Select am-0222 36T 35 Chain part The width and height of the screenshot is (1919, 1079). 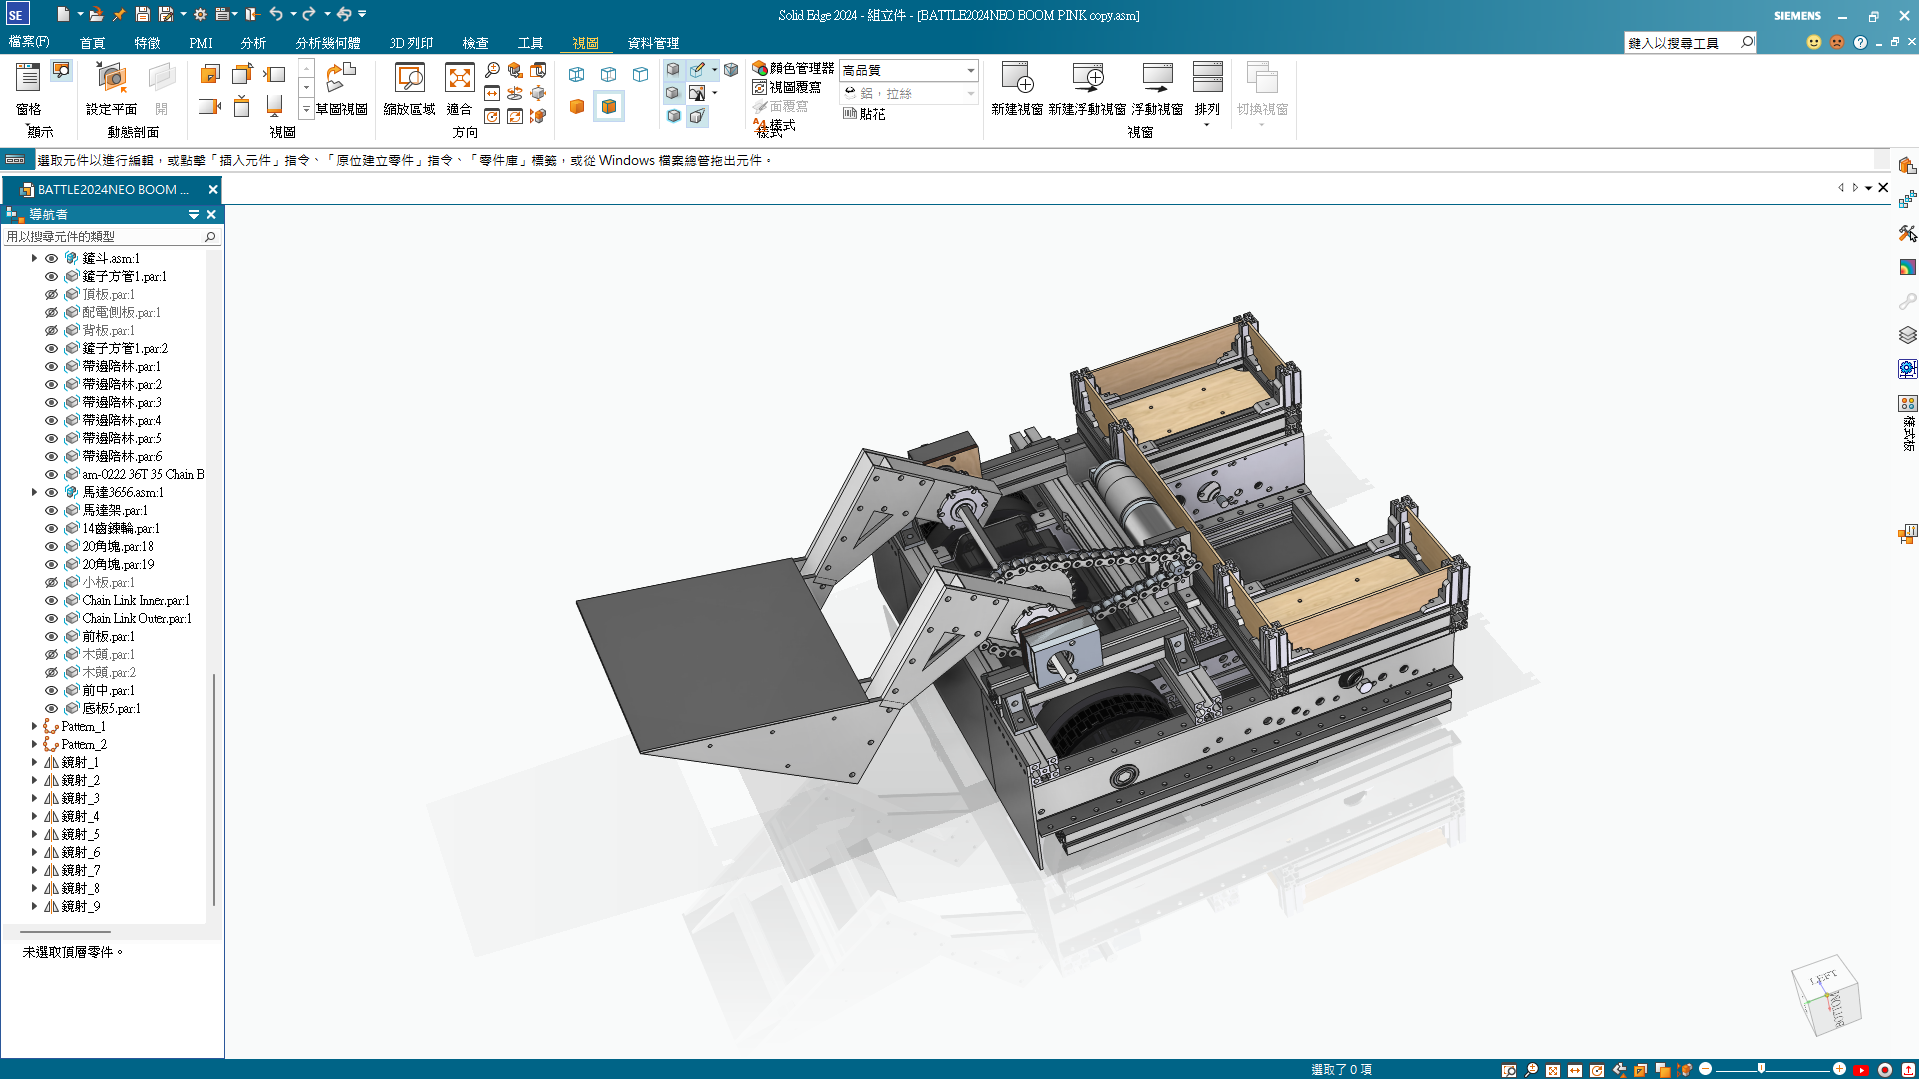pos(143,475)
